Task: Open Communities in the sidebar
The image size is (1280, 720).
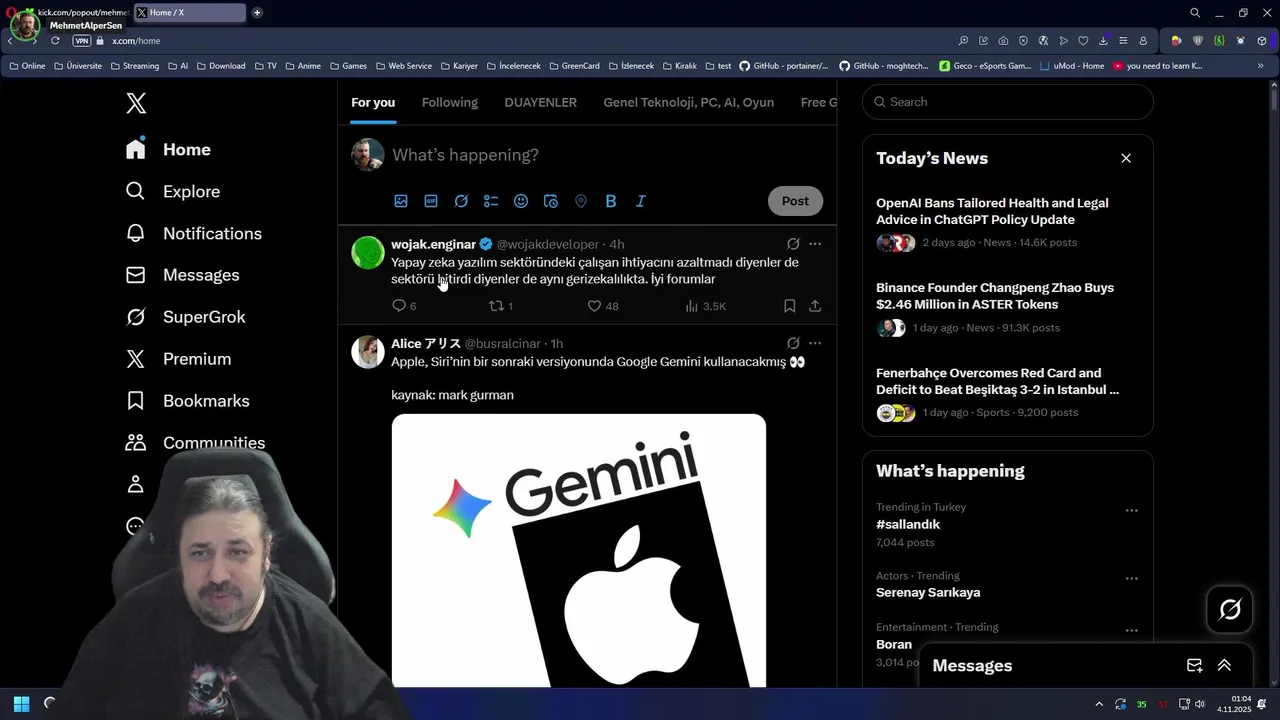Action: click(195, 442)
